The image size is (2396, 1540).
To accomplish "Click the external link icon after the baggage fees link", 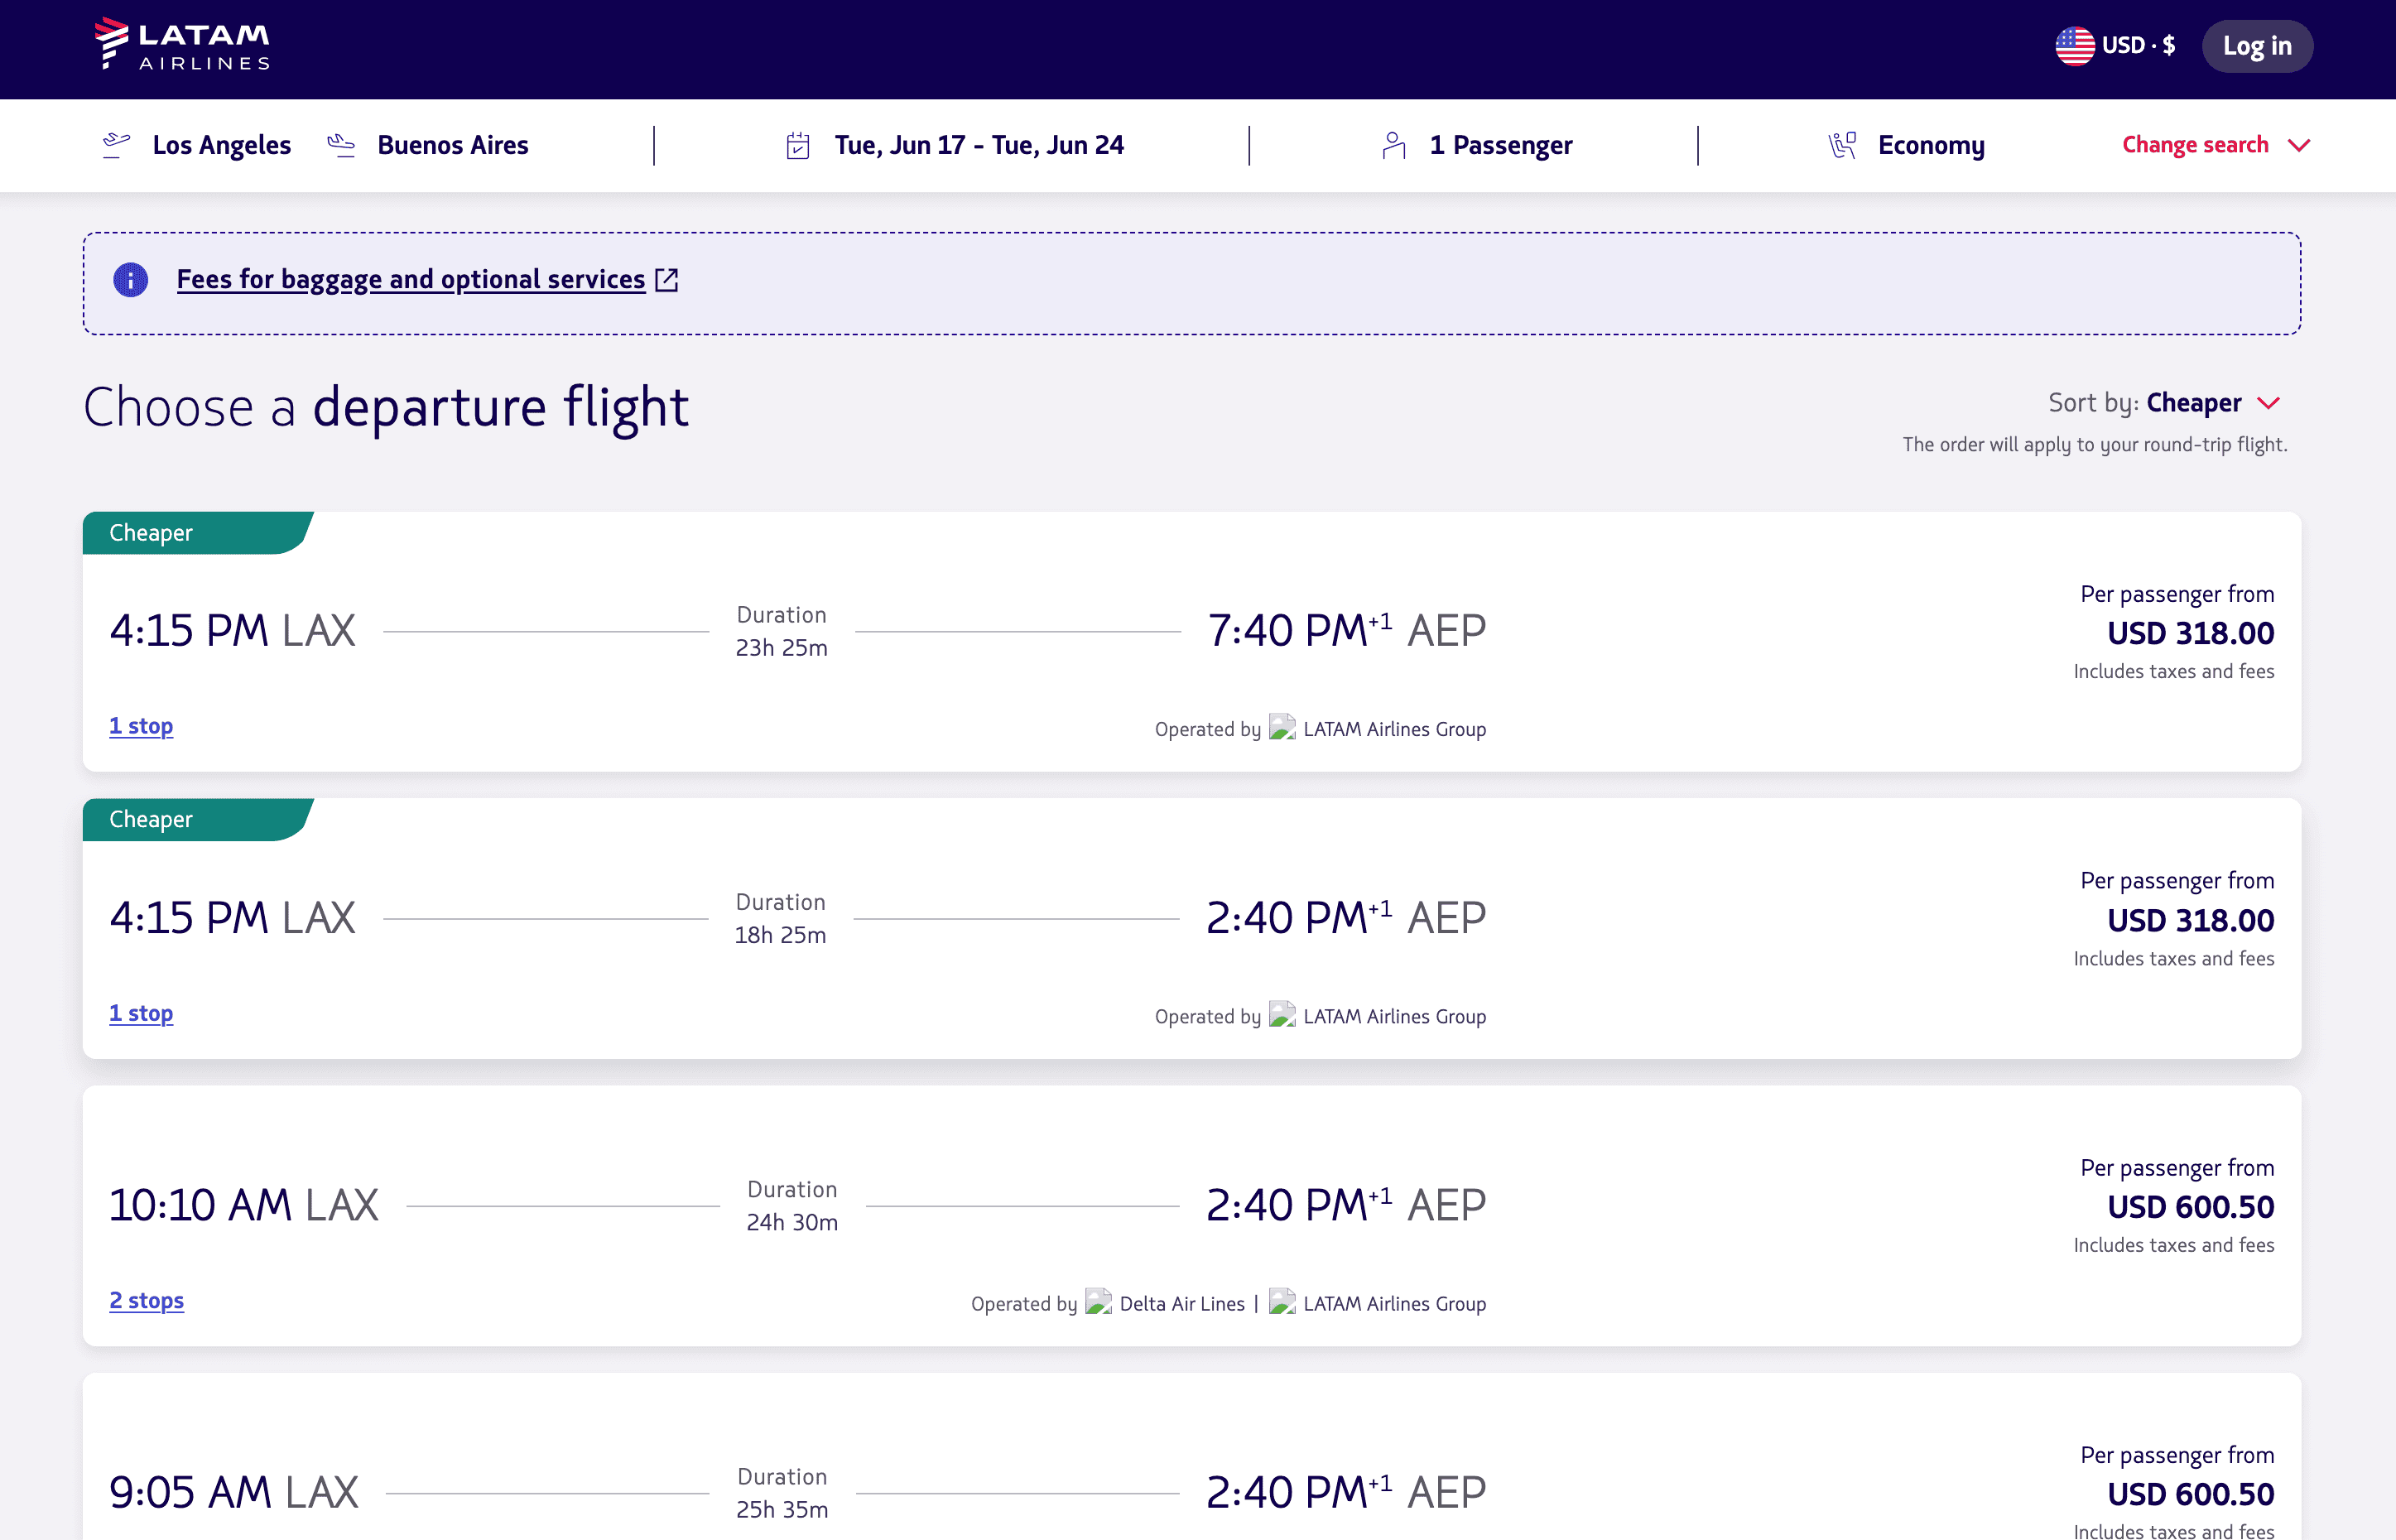I will point(667,280).
